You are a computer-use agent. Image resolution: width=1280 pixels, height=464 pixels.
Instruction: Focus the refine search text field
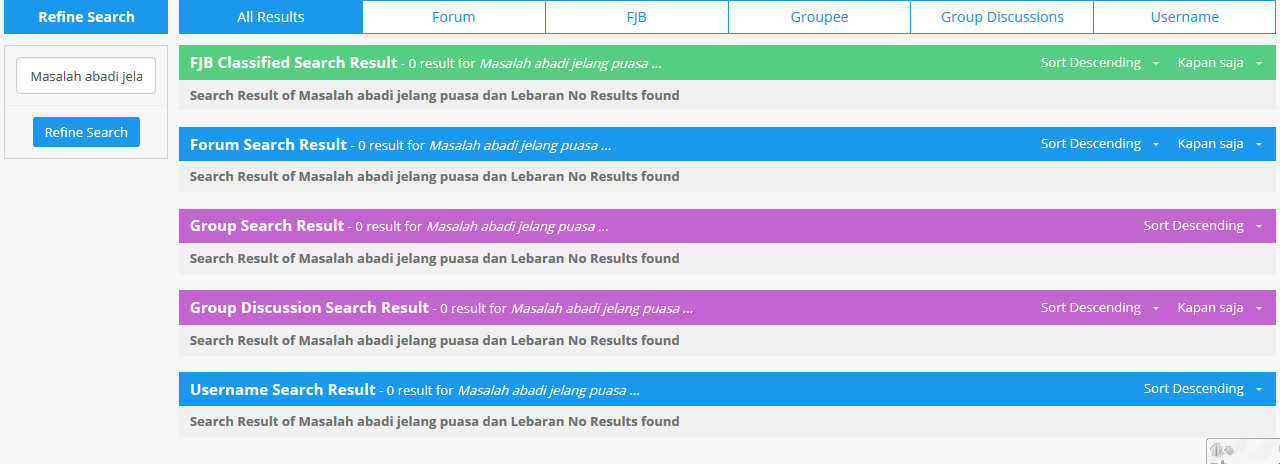tap(86, 76)
